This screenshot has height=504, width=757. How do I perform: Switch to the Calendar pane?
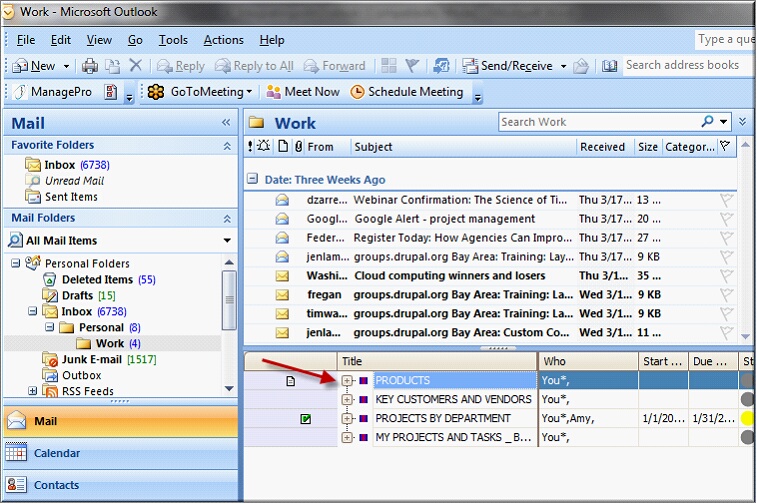click(x=121, y=453)
